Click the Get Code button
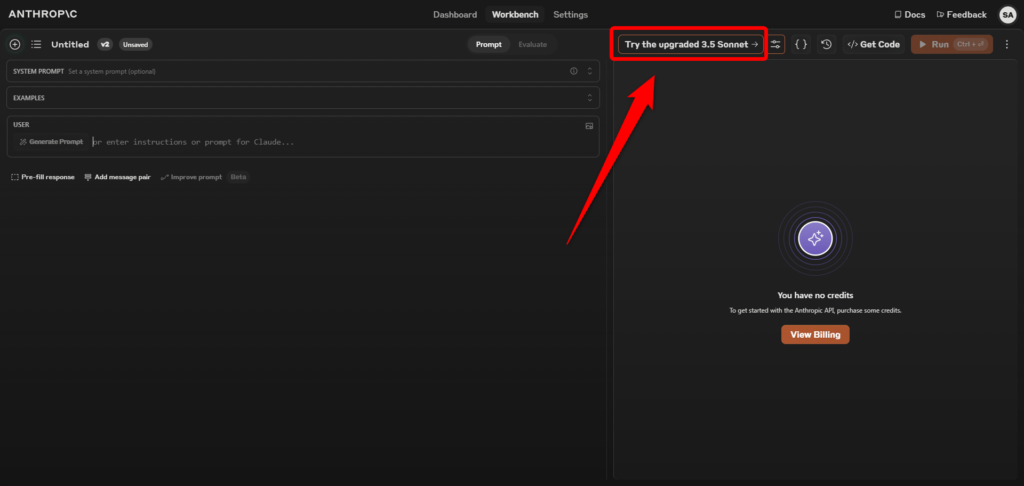This screenshot has width=1024, height=486. (873, 44)
